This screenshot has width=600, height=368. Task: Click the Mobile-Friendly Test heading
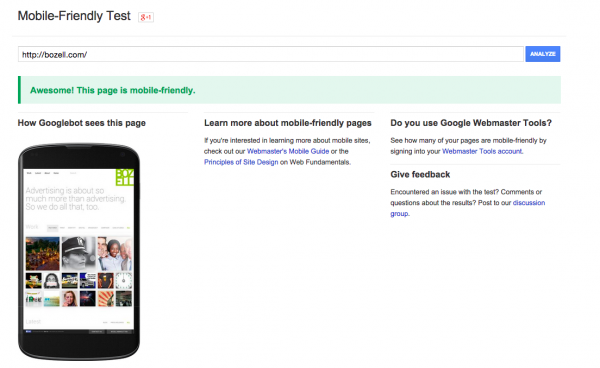[x=74, y=16]
